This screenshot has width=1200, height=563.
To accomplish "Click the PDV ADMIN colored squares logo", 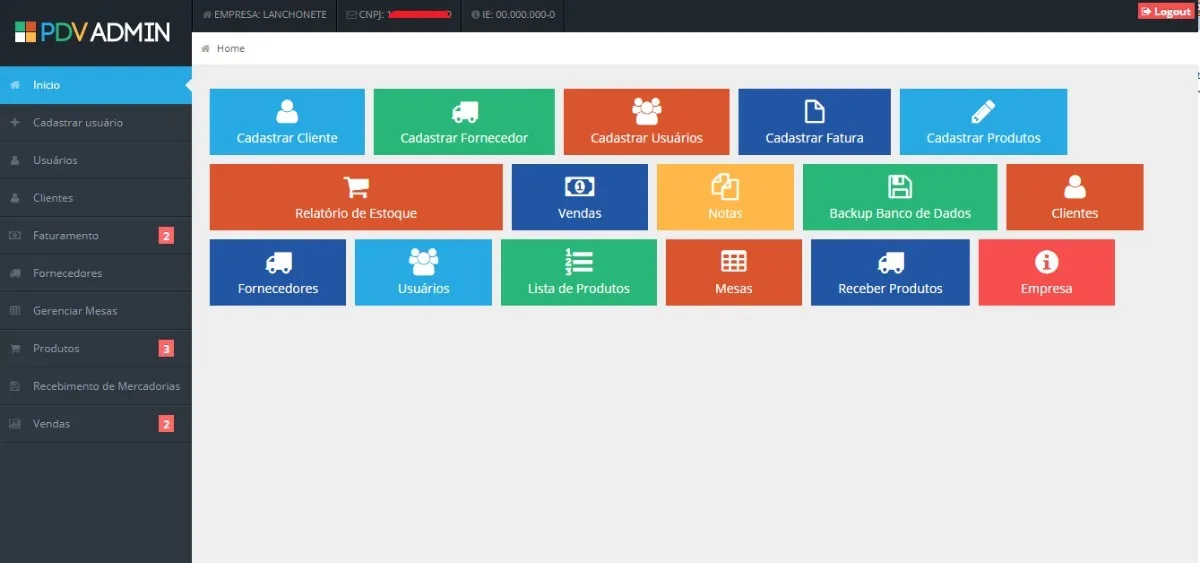I will click(26, 32).
